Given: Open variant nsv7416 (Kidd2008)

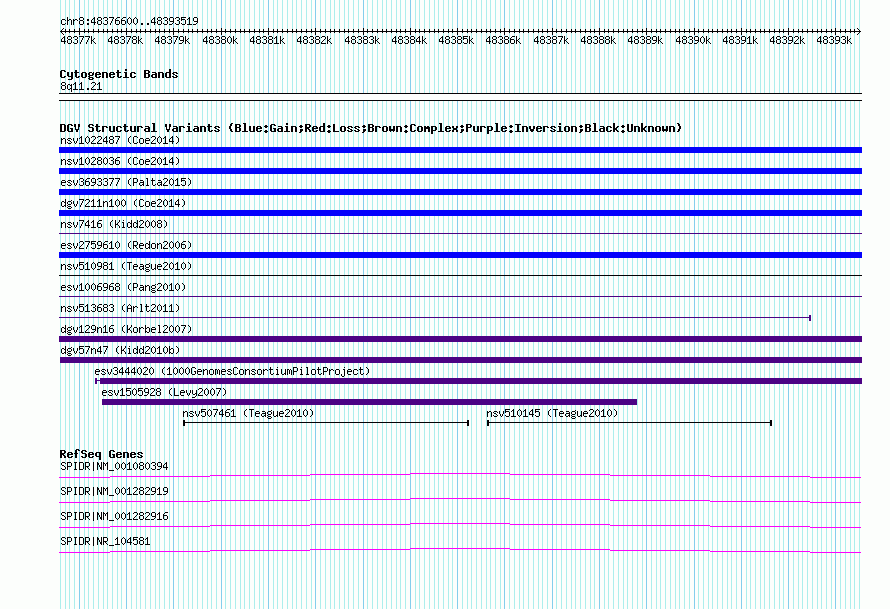Looking at the screenshot, I should click(114, 224).
